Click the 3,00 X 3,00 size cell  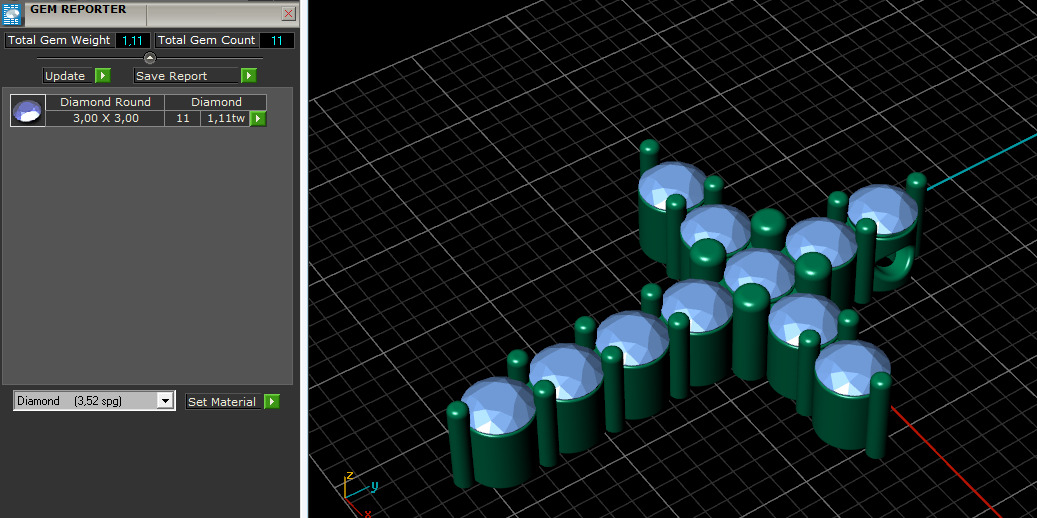point(105,118)
